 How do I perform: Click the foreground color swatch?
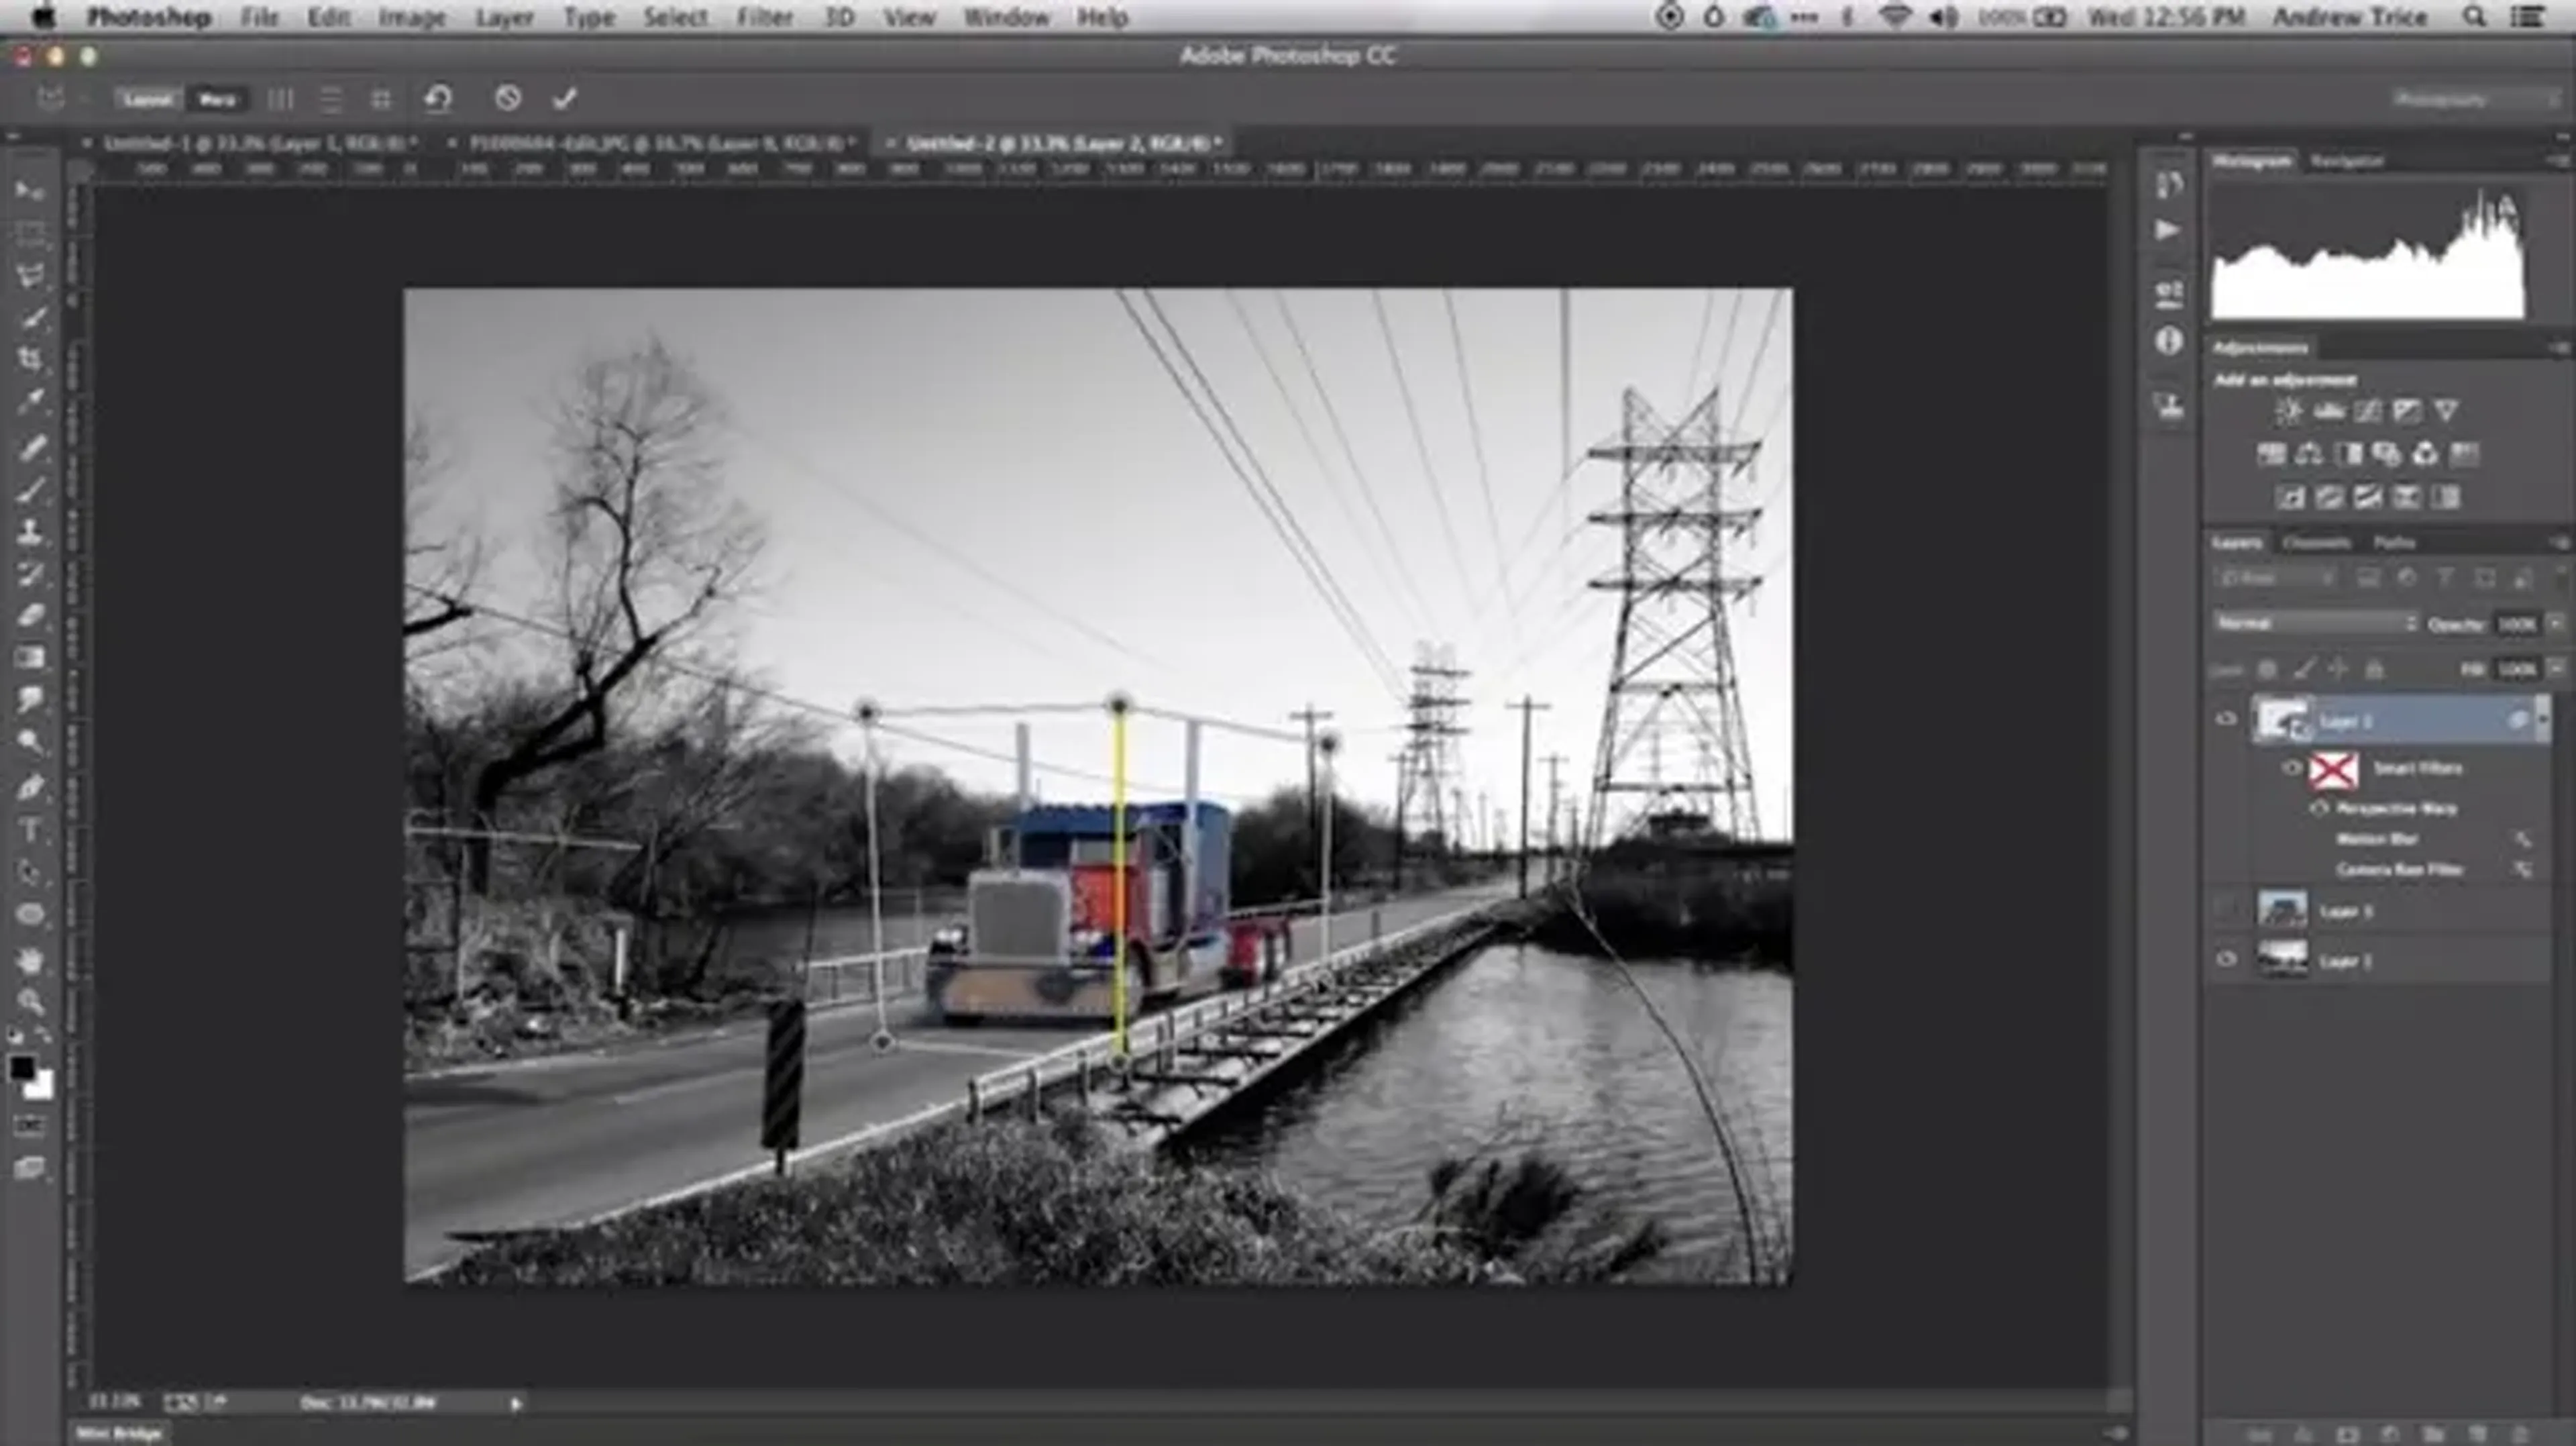[x=22, y=1069]
